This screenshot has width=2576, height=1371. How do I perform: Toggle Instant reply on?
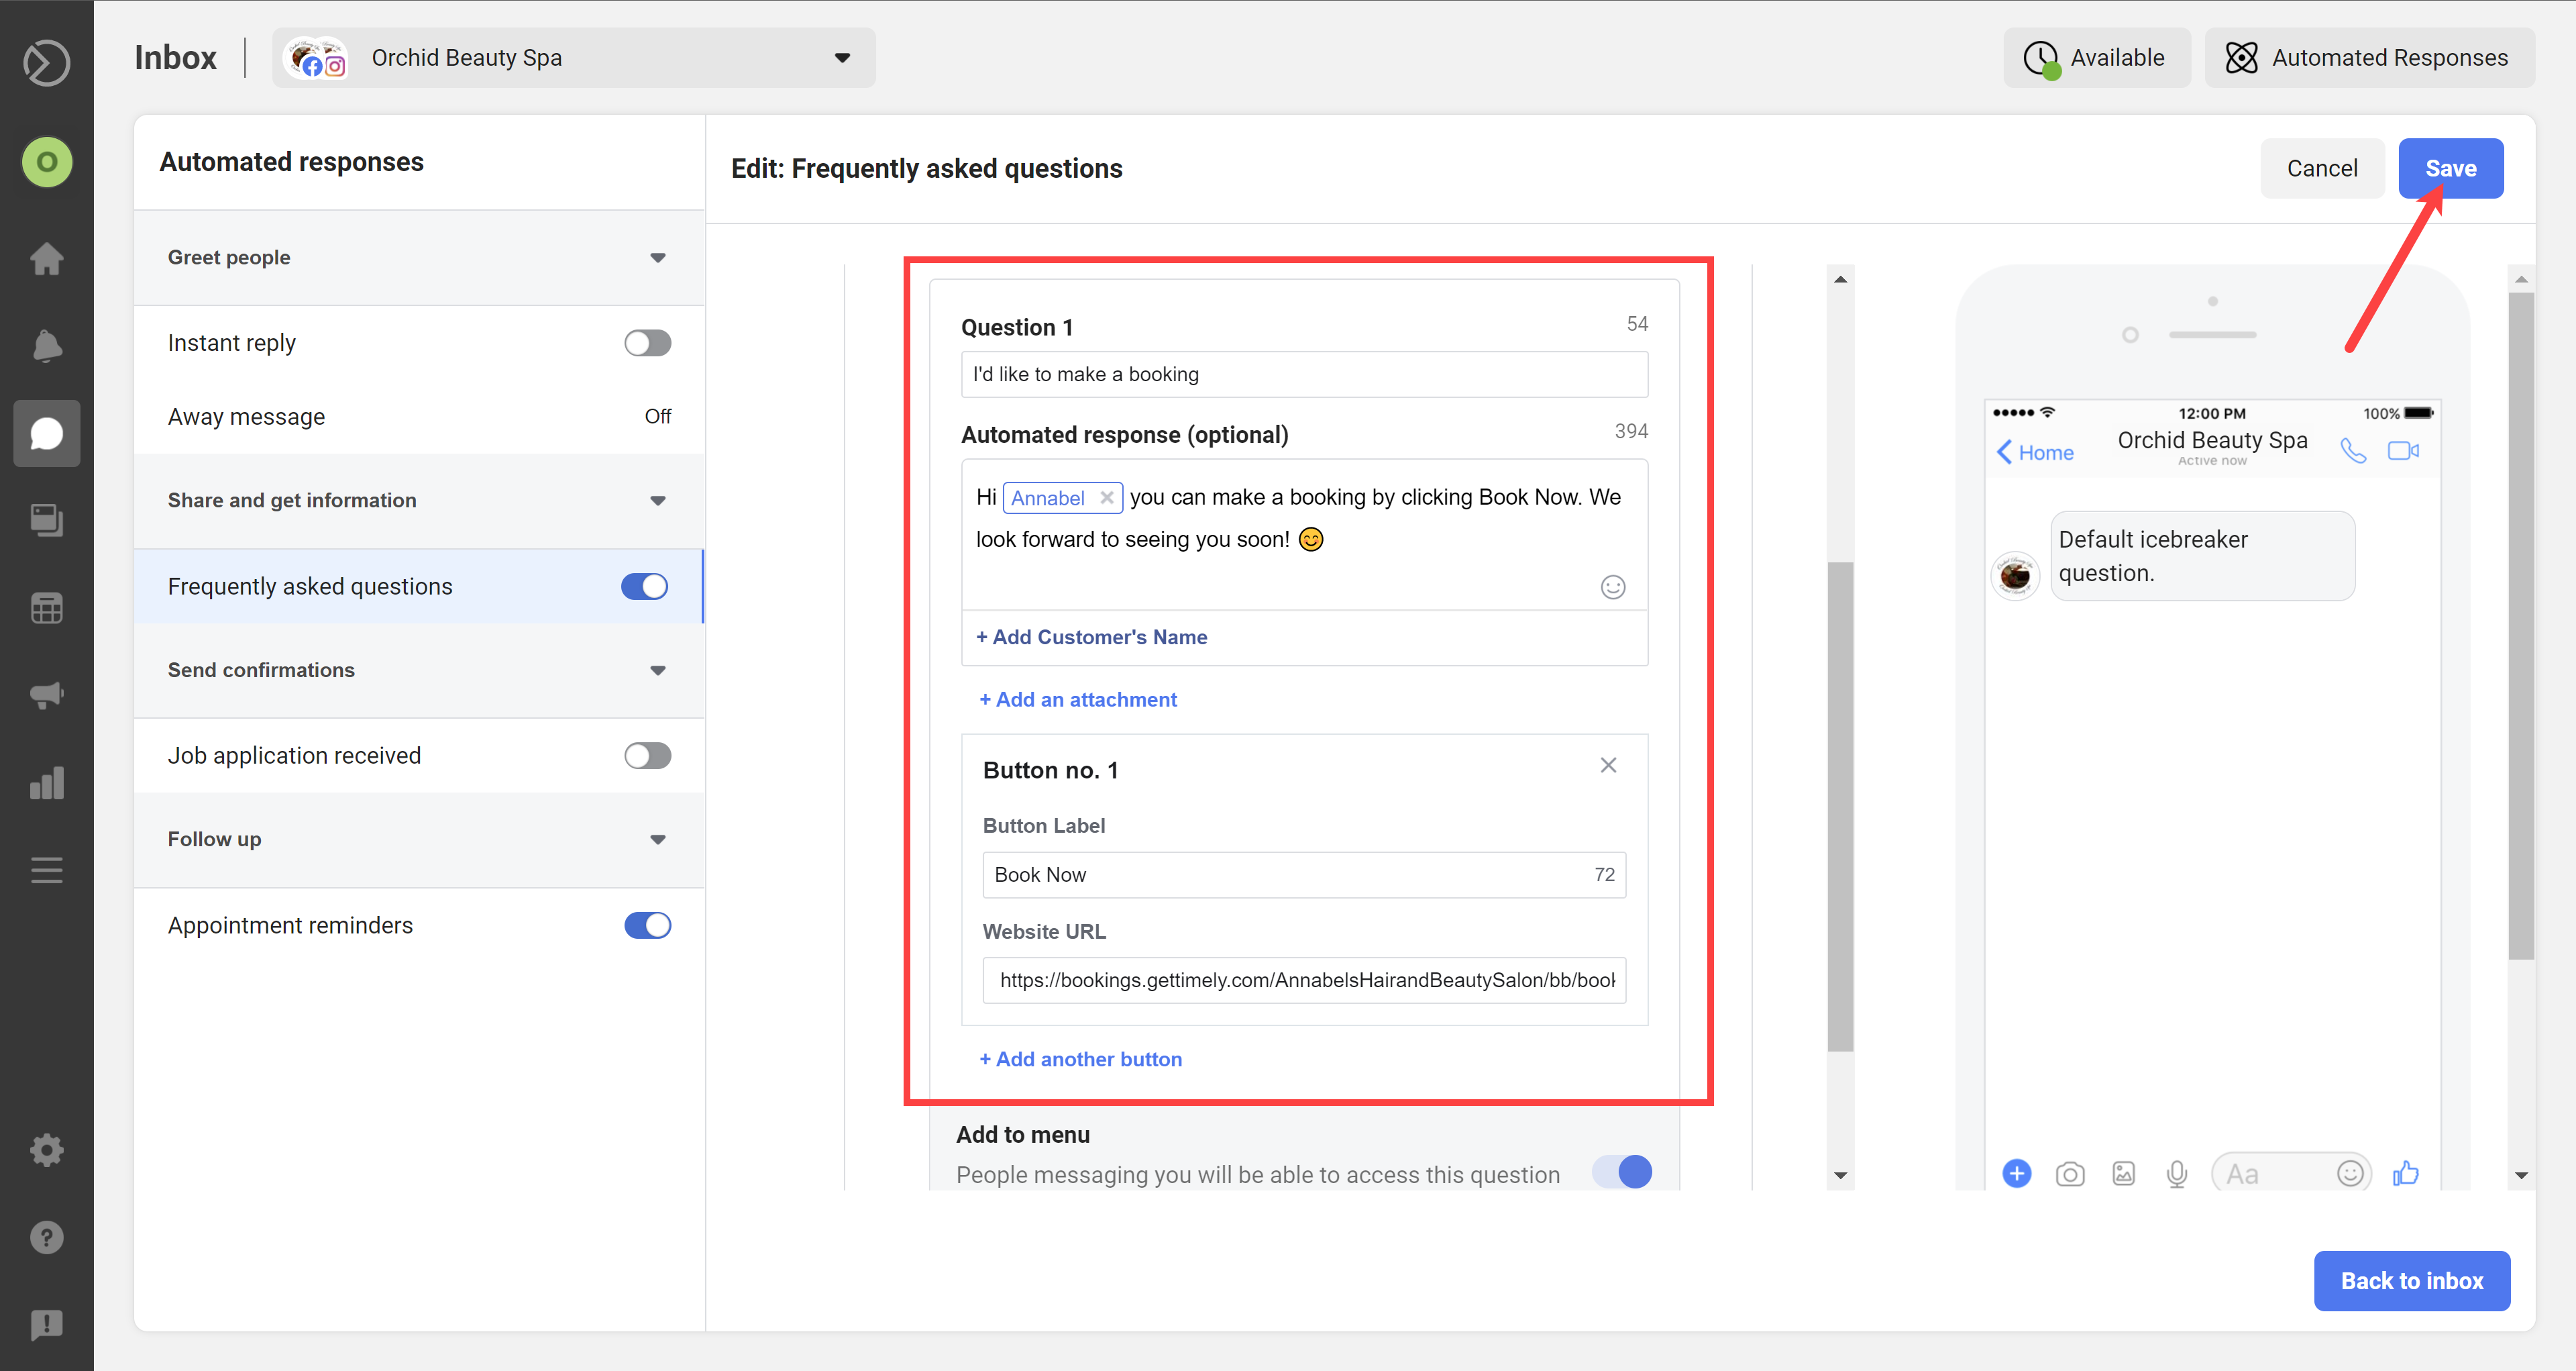[x=647, y=343]
